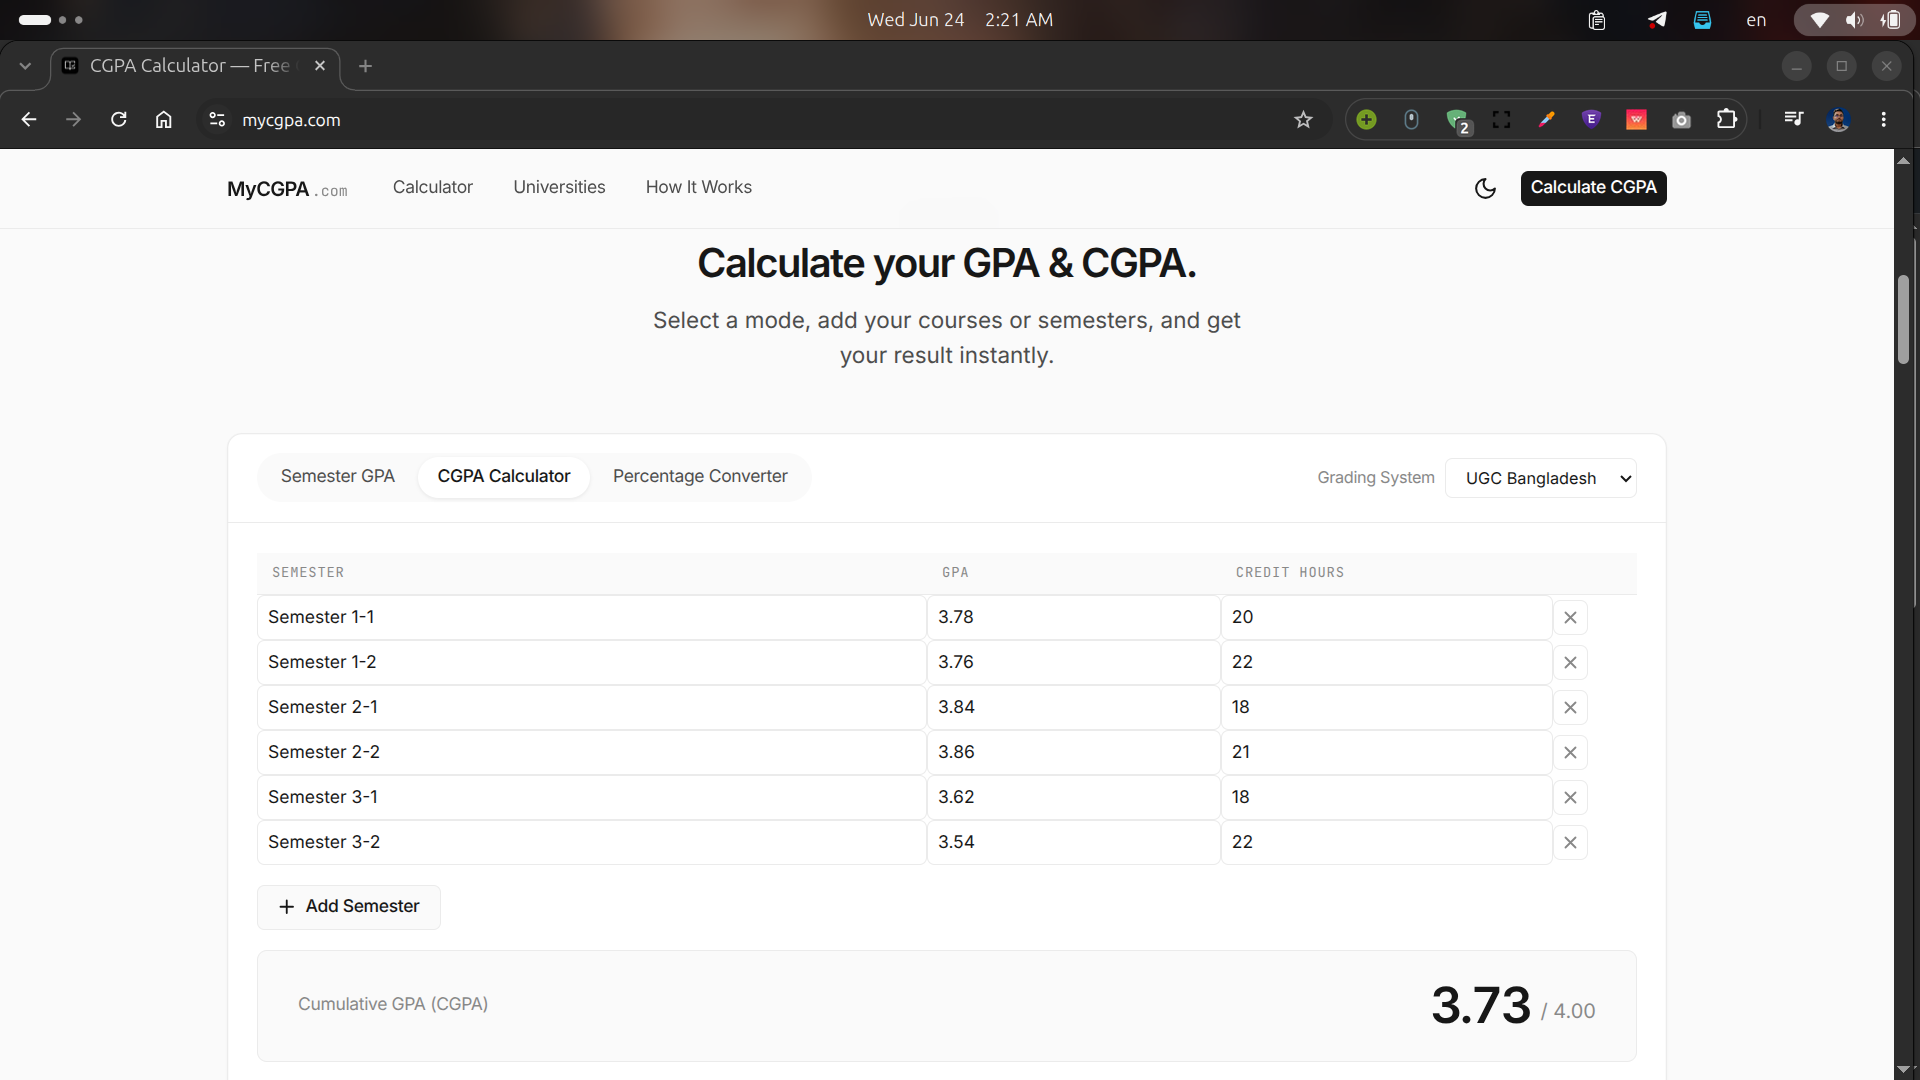This screenshot has width=1920, height=1080.
Task: Open the media control queue icon
Action: 1794,120
